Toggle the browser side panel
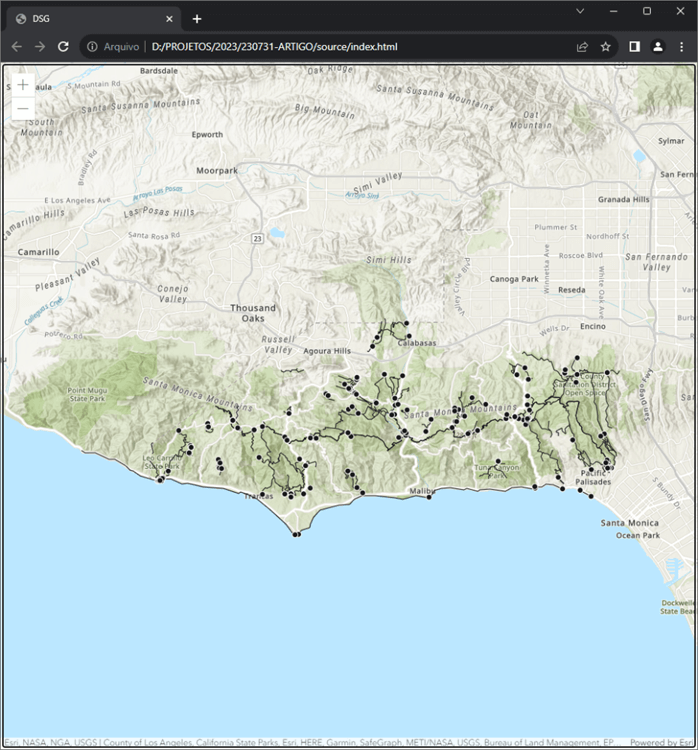698x750 pixels. coord(634,47)
